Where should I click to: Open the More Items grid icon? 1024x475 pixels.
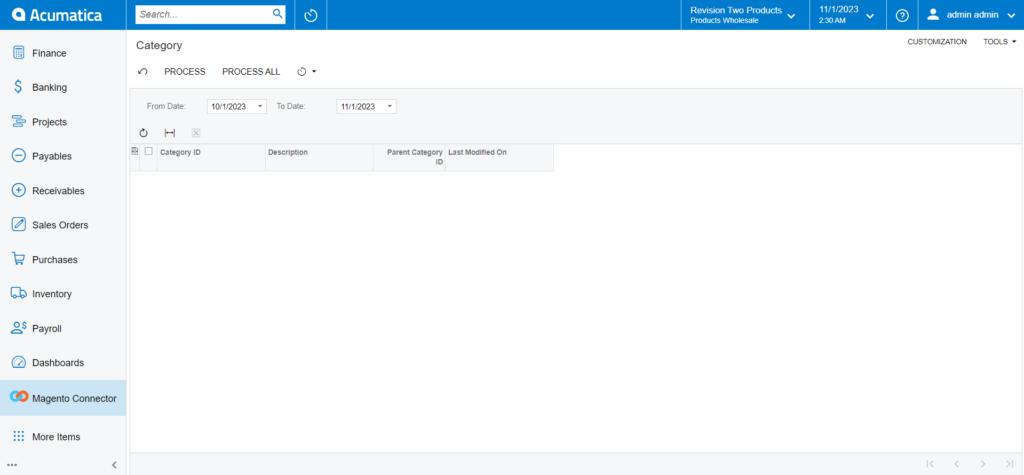tap(19, 436)
